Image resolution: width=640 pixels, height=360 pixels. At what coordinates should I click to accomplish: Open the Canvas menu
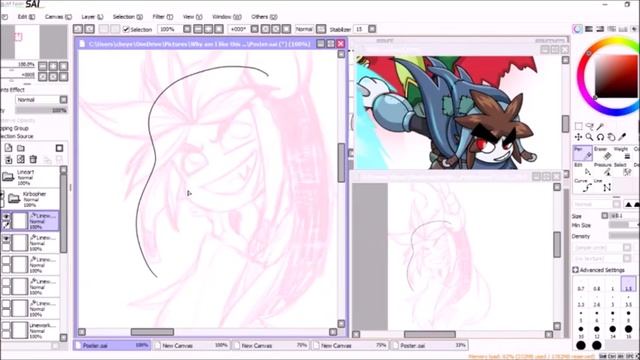58,17
